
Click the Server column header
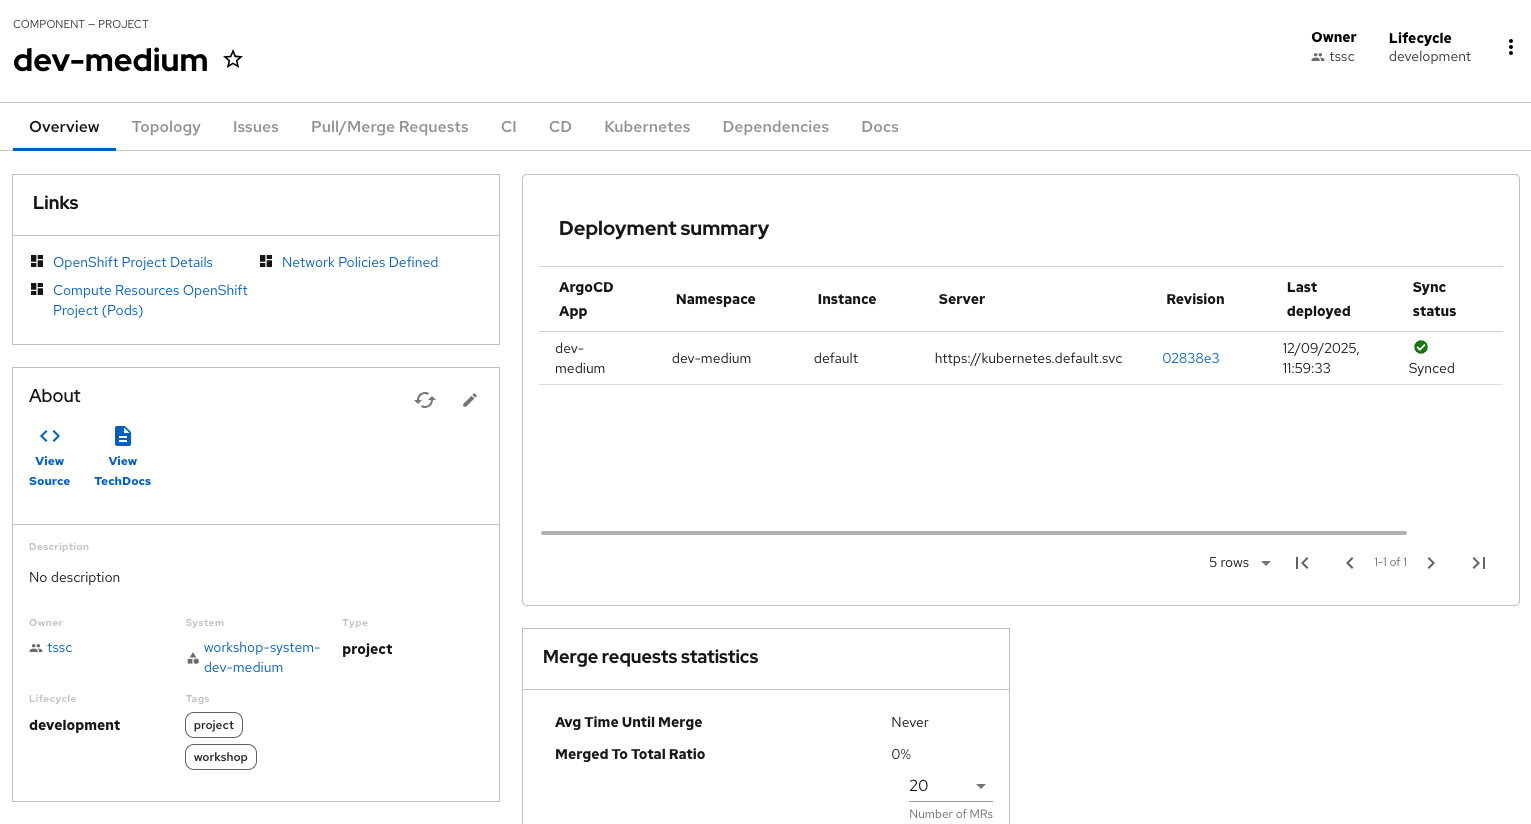(962, 299)
